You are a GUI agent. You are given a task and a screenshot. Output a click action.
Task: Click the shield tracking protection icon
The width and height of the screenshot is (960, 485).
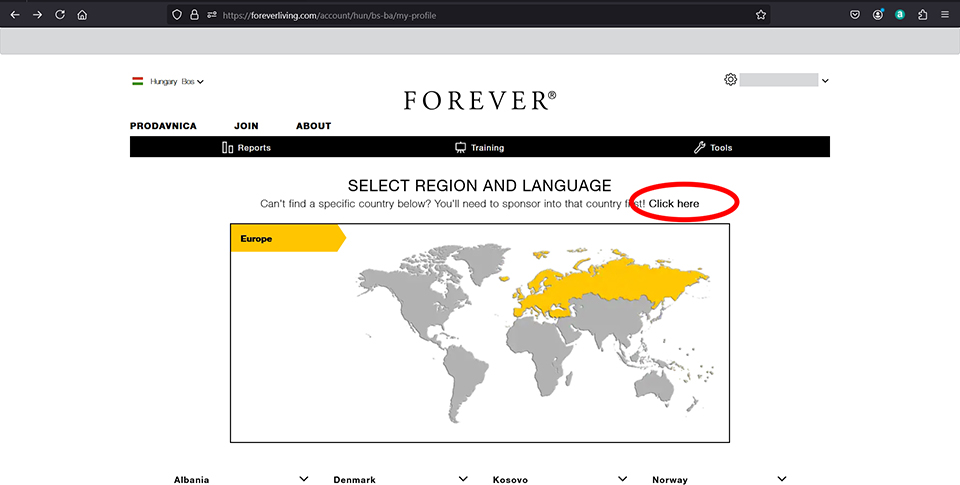[177, 15]
